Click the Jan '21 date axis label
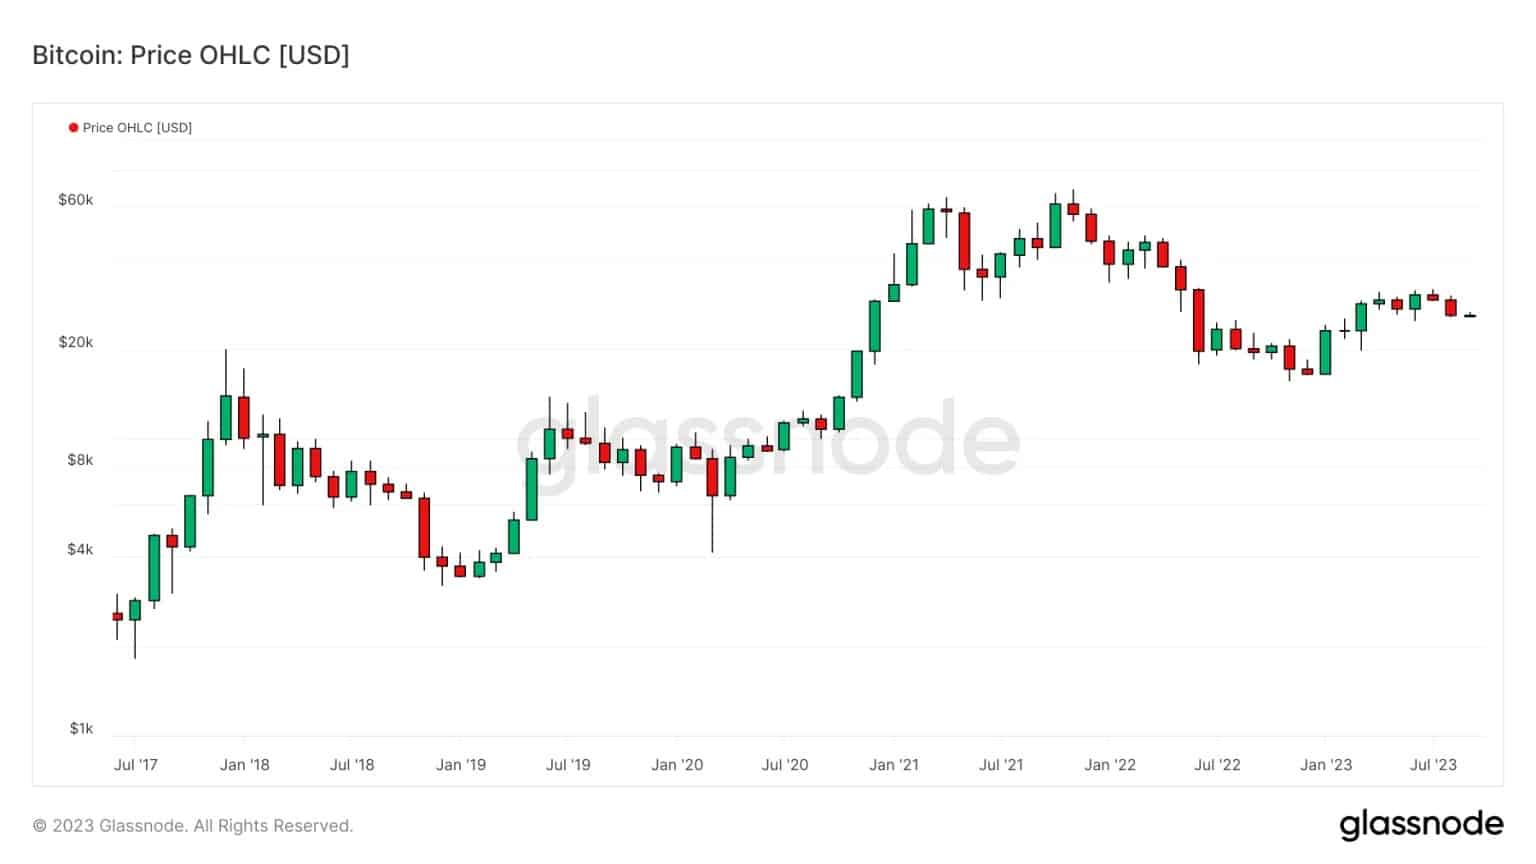The image size is (1536, 864). point(893,765)
